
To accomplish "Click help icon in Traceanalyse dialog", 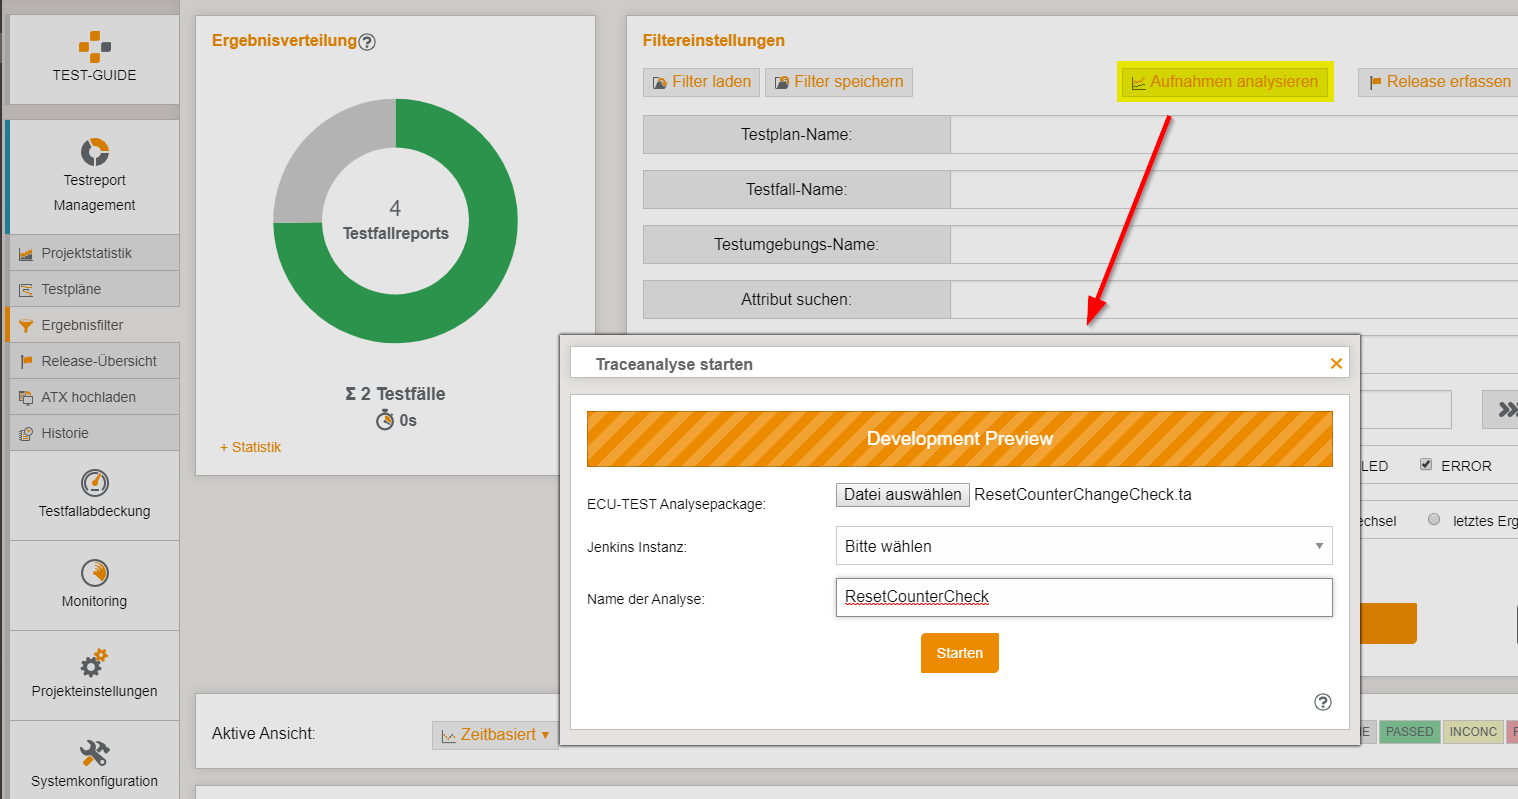I will click(1322, 702).
